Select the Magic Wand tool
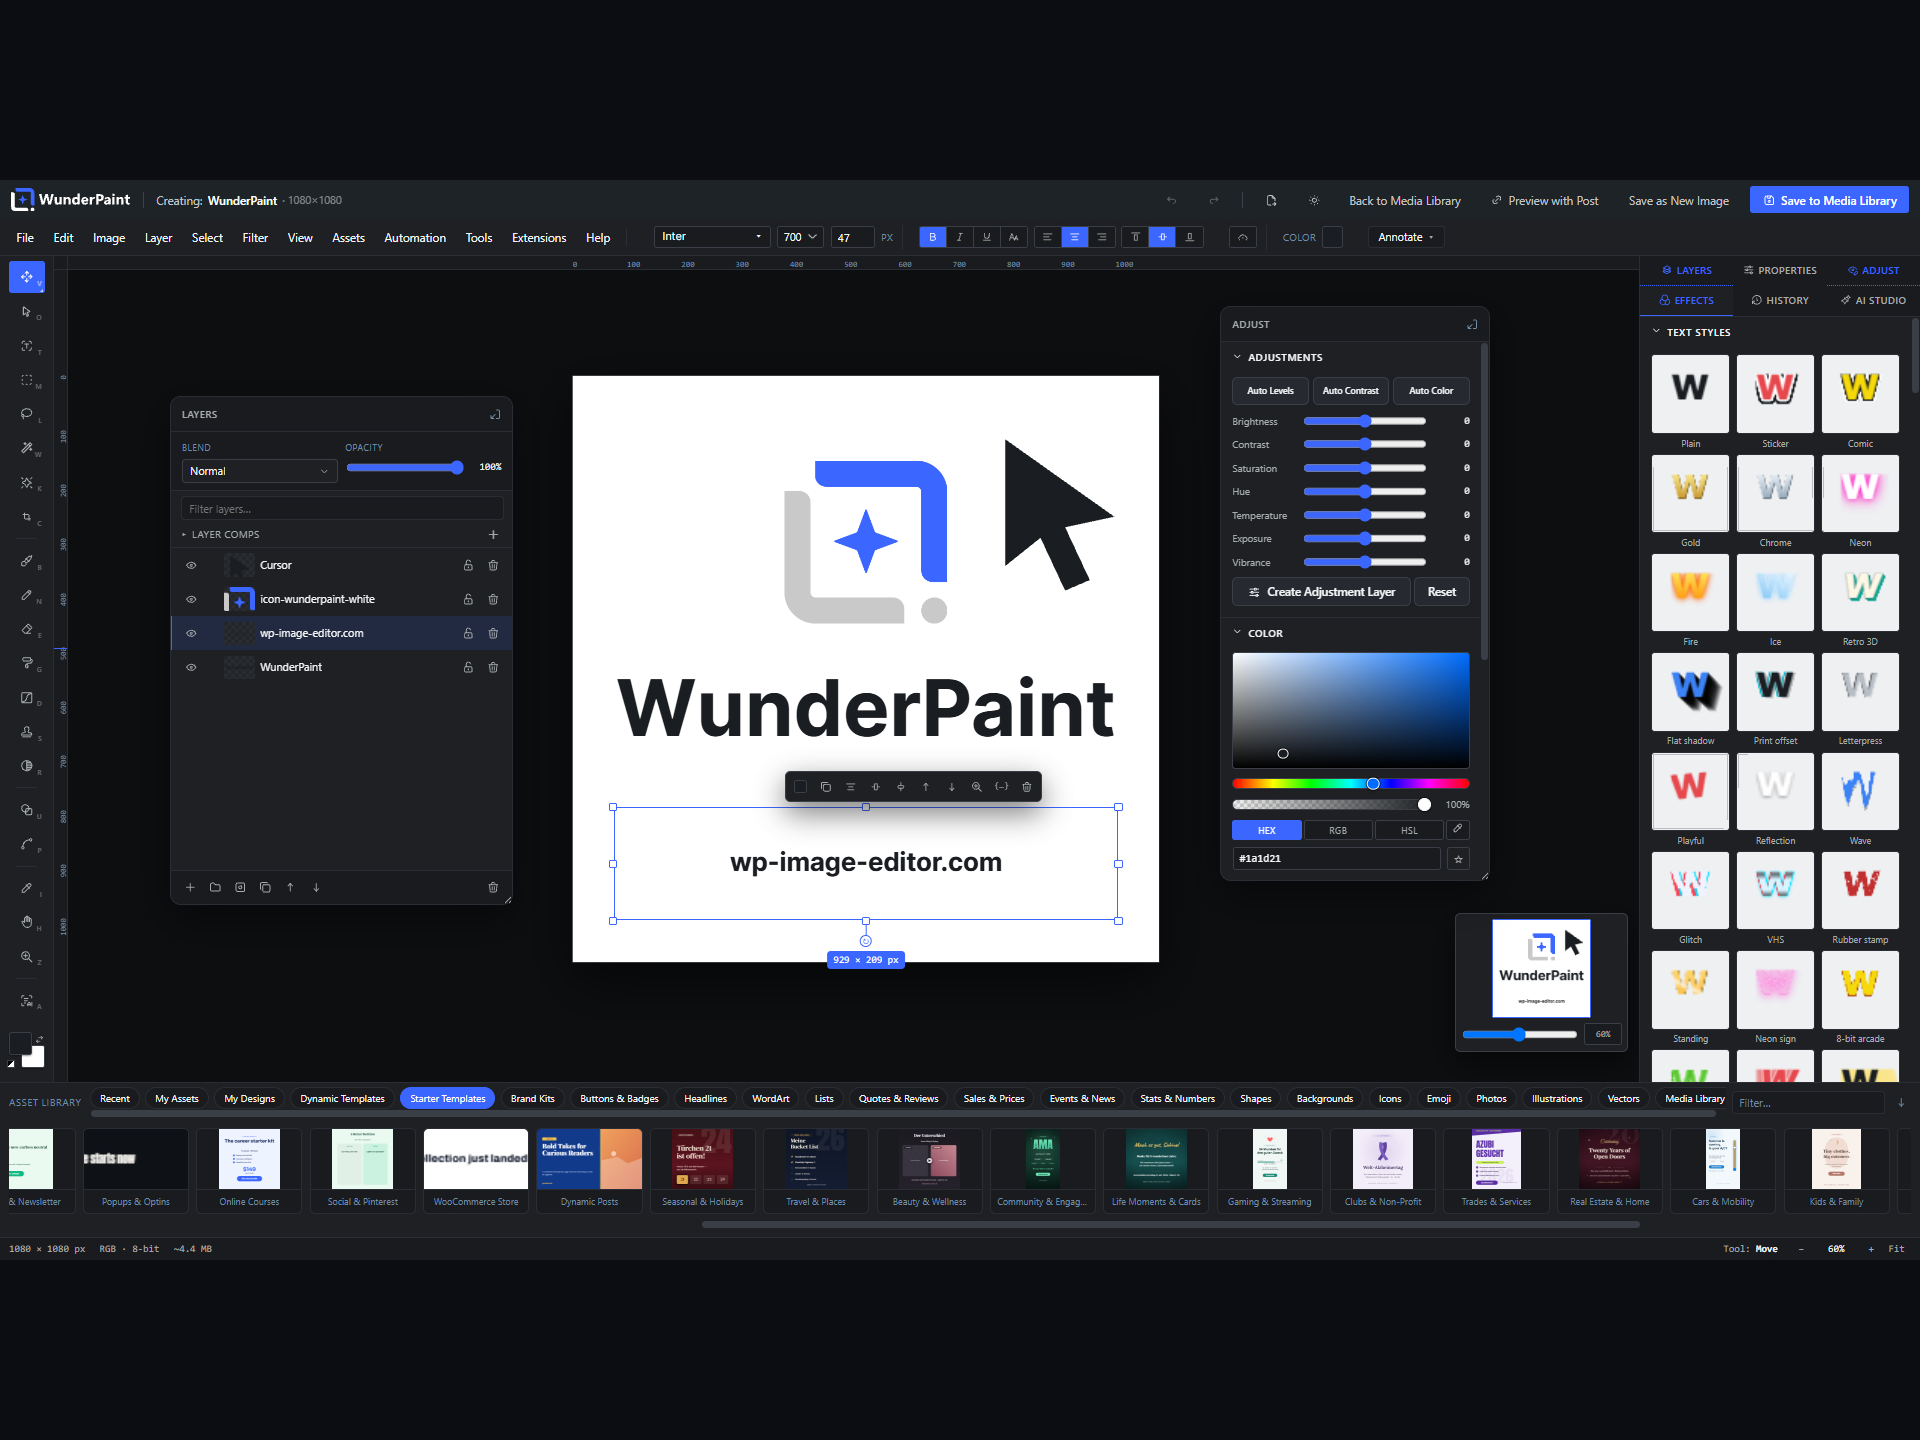Screen dimensions: 1920x1440 (27, 448)
